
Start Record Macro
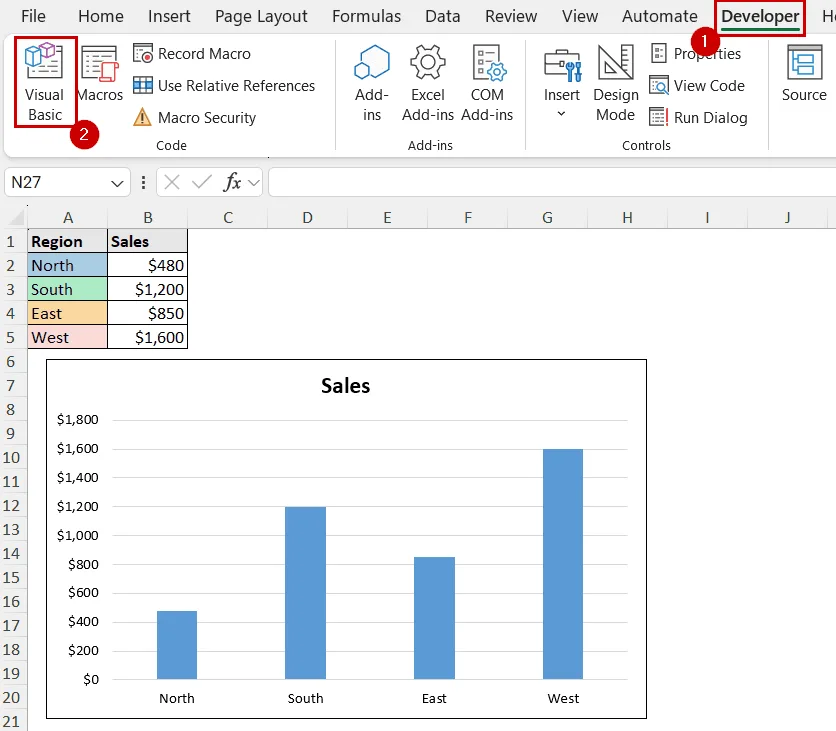pyautogui.click(x=192, y=54)
